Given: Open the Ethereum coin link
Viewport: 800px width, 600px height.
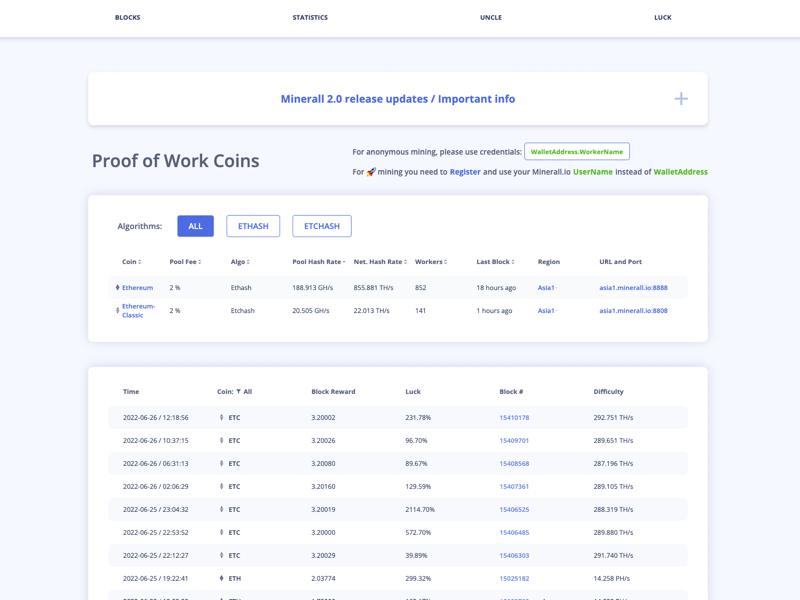Looking at the screenshot, I should (137, 288).
